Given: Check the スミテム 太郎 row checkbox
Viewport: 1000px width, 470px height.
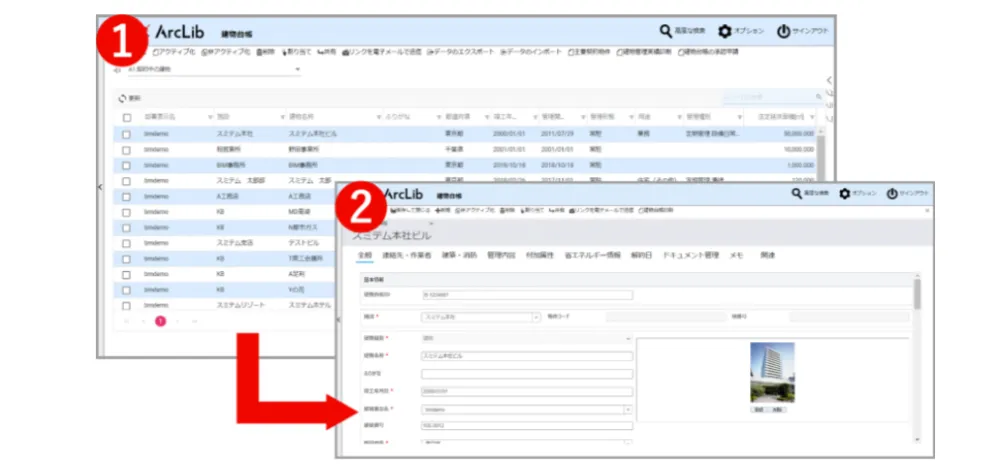Looking at the screenshot, I should 126,181.
